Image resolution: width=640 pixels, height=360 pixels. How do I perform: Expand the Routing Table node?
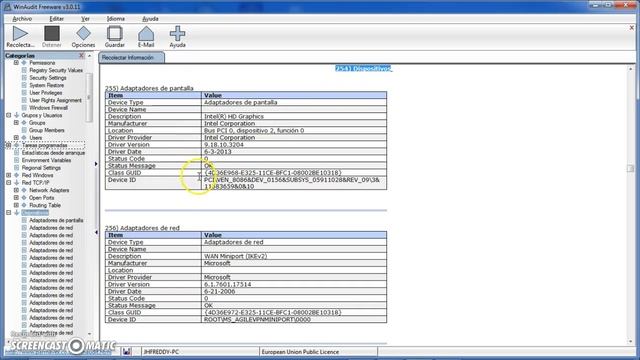point(16,205)
